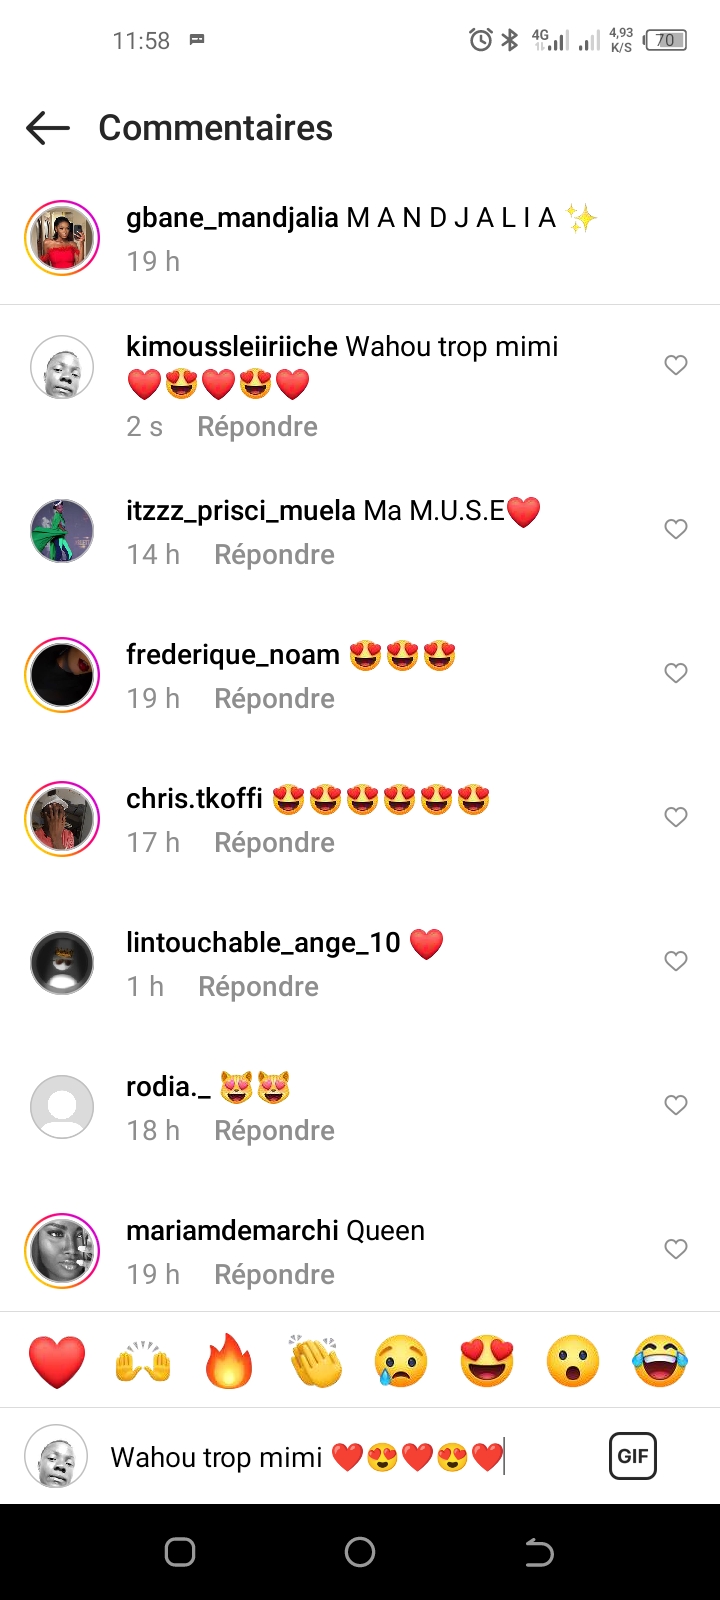Go back using the arrow beside Commentaires
720x1600 pixels.
tap(48, 128)
